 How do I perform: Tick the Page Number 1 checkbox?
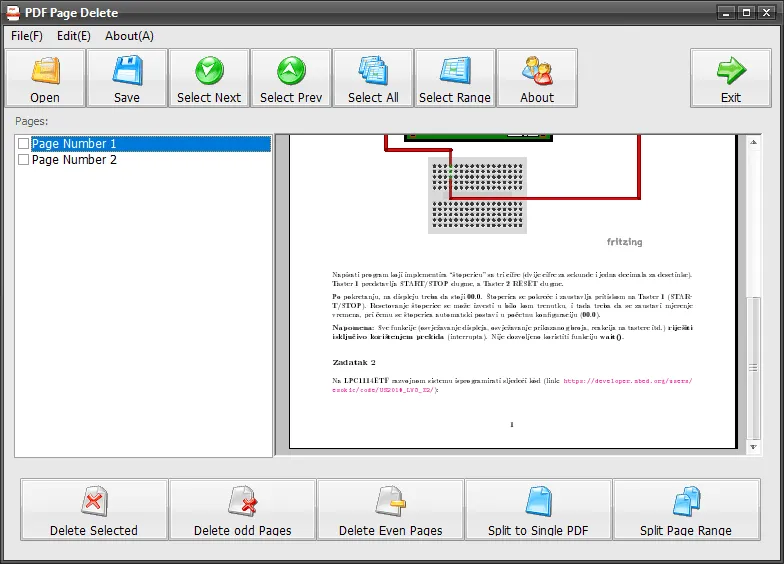click(24, 144)
